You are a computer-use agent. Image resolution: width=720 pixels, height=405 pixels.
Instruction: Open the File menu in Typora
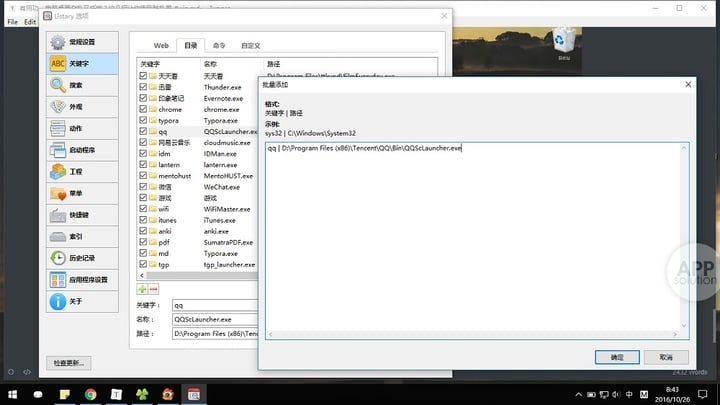pyautogui.click(x=12, y=22)
